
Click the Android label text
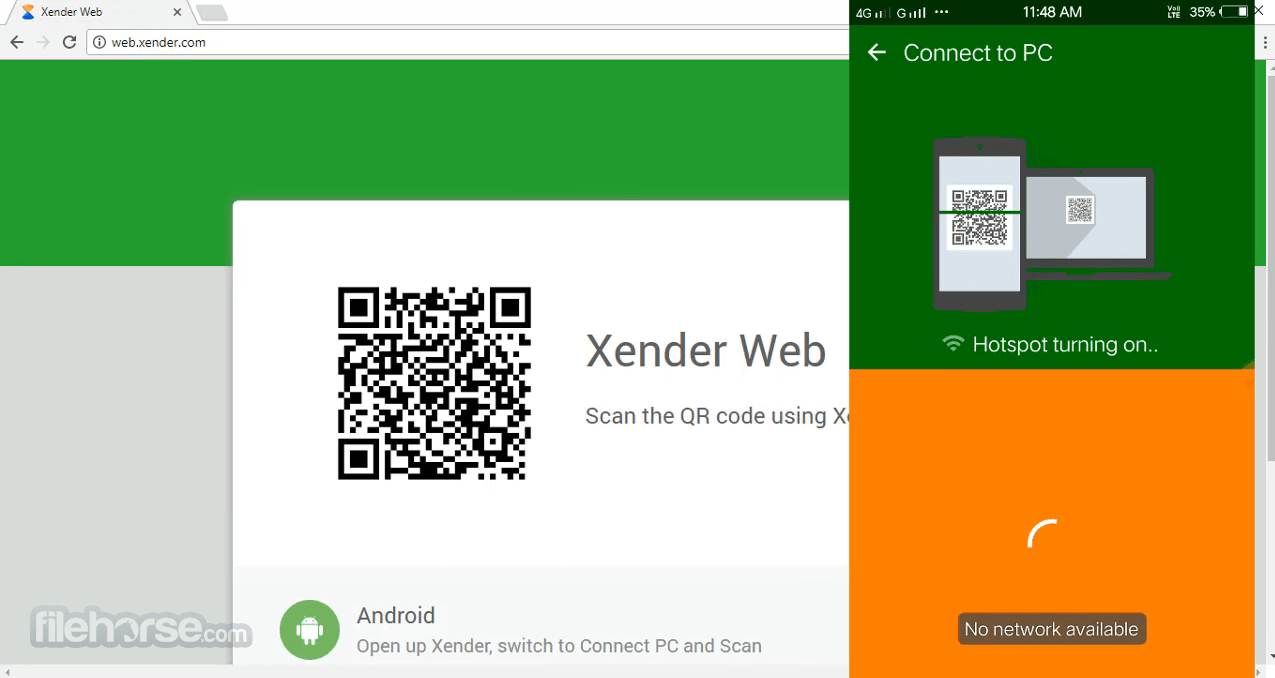(396, 615)
